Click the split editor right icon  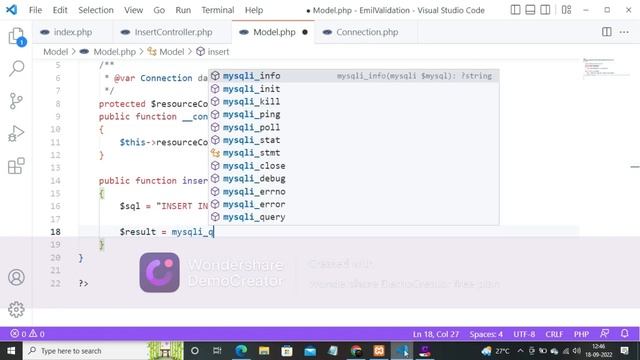click(x=607, y=32)
